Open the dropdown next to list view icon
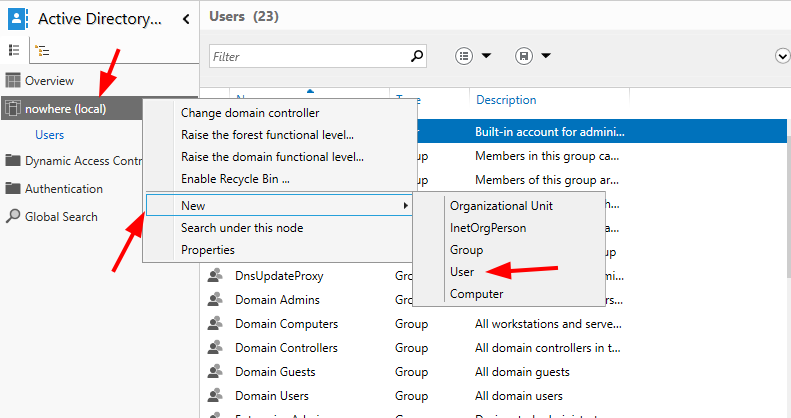 (x=486, y=55)
